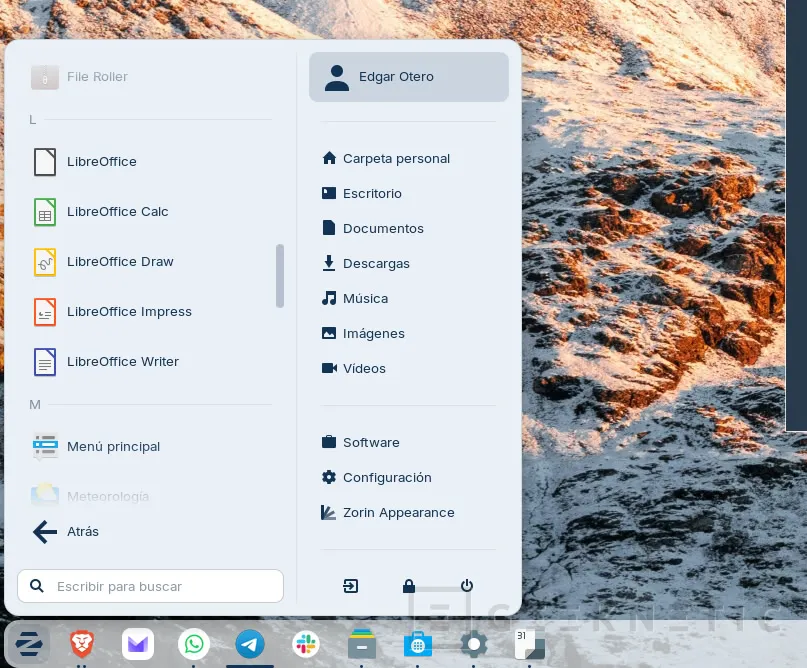Lock the screen
Image resolution: width=807 pixels, height=668 pixels.
pos(409,586)
